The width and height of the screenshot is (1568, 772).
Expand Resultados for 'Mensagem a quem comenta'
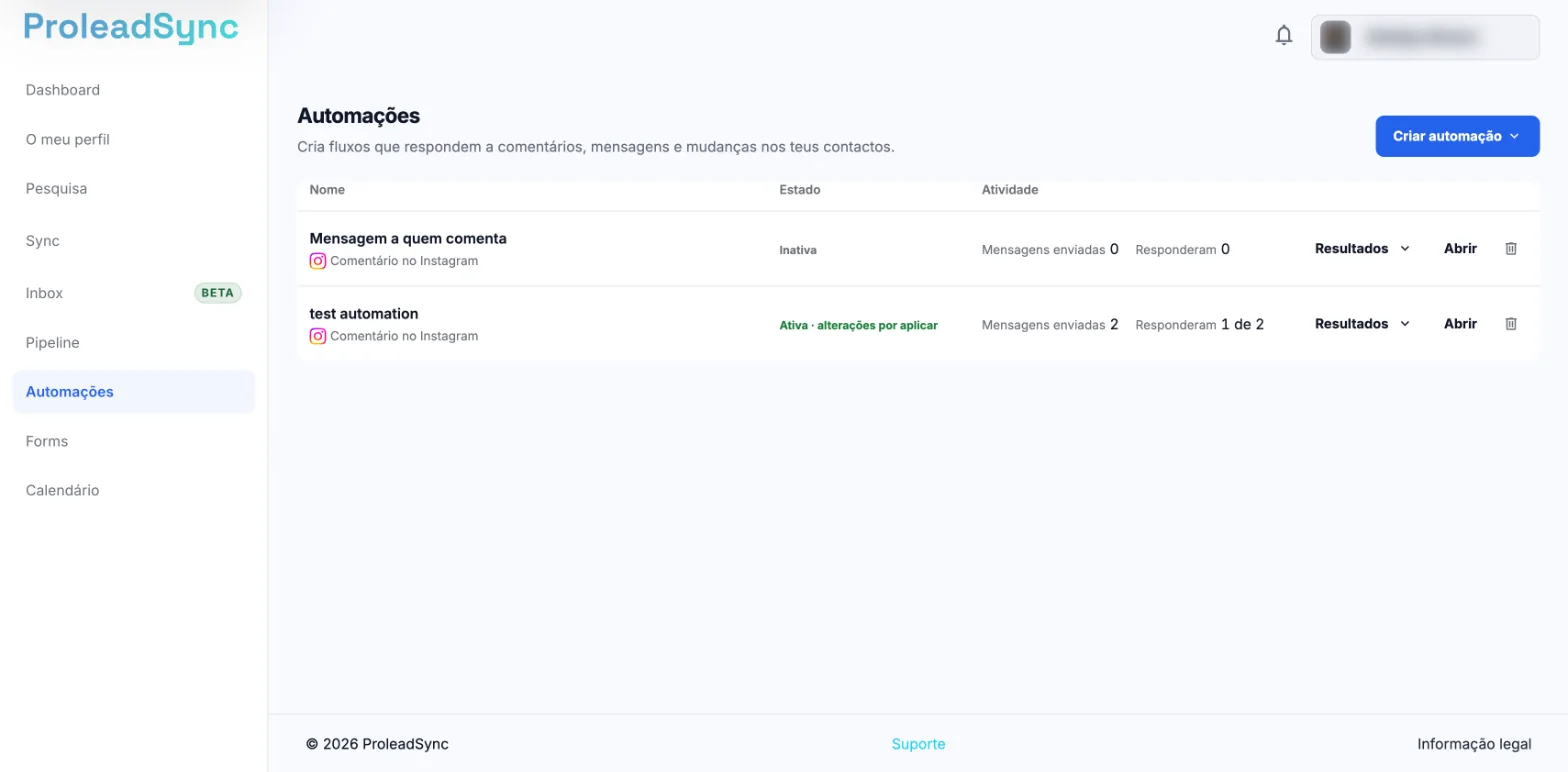point(1362,248)
